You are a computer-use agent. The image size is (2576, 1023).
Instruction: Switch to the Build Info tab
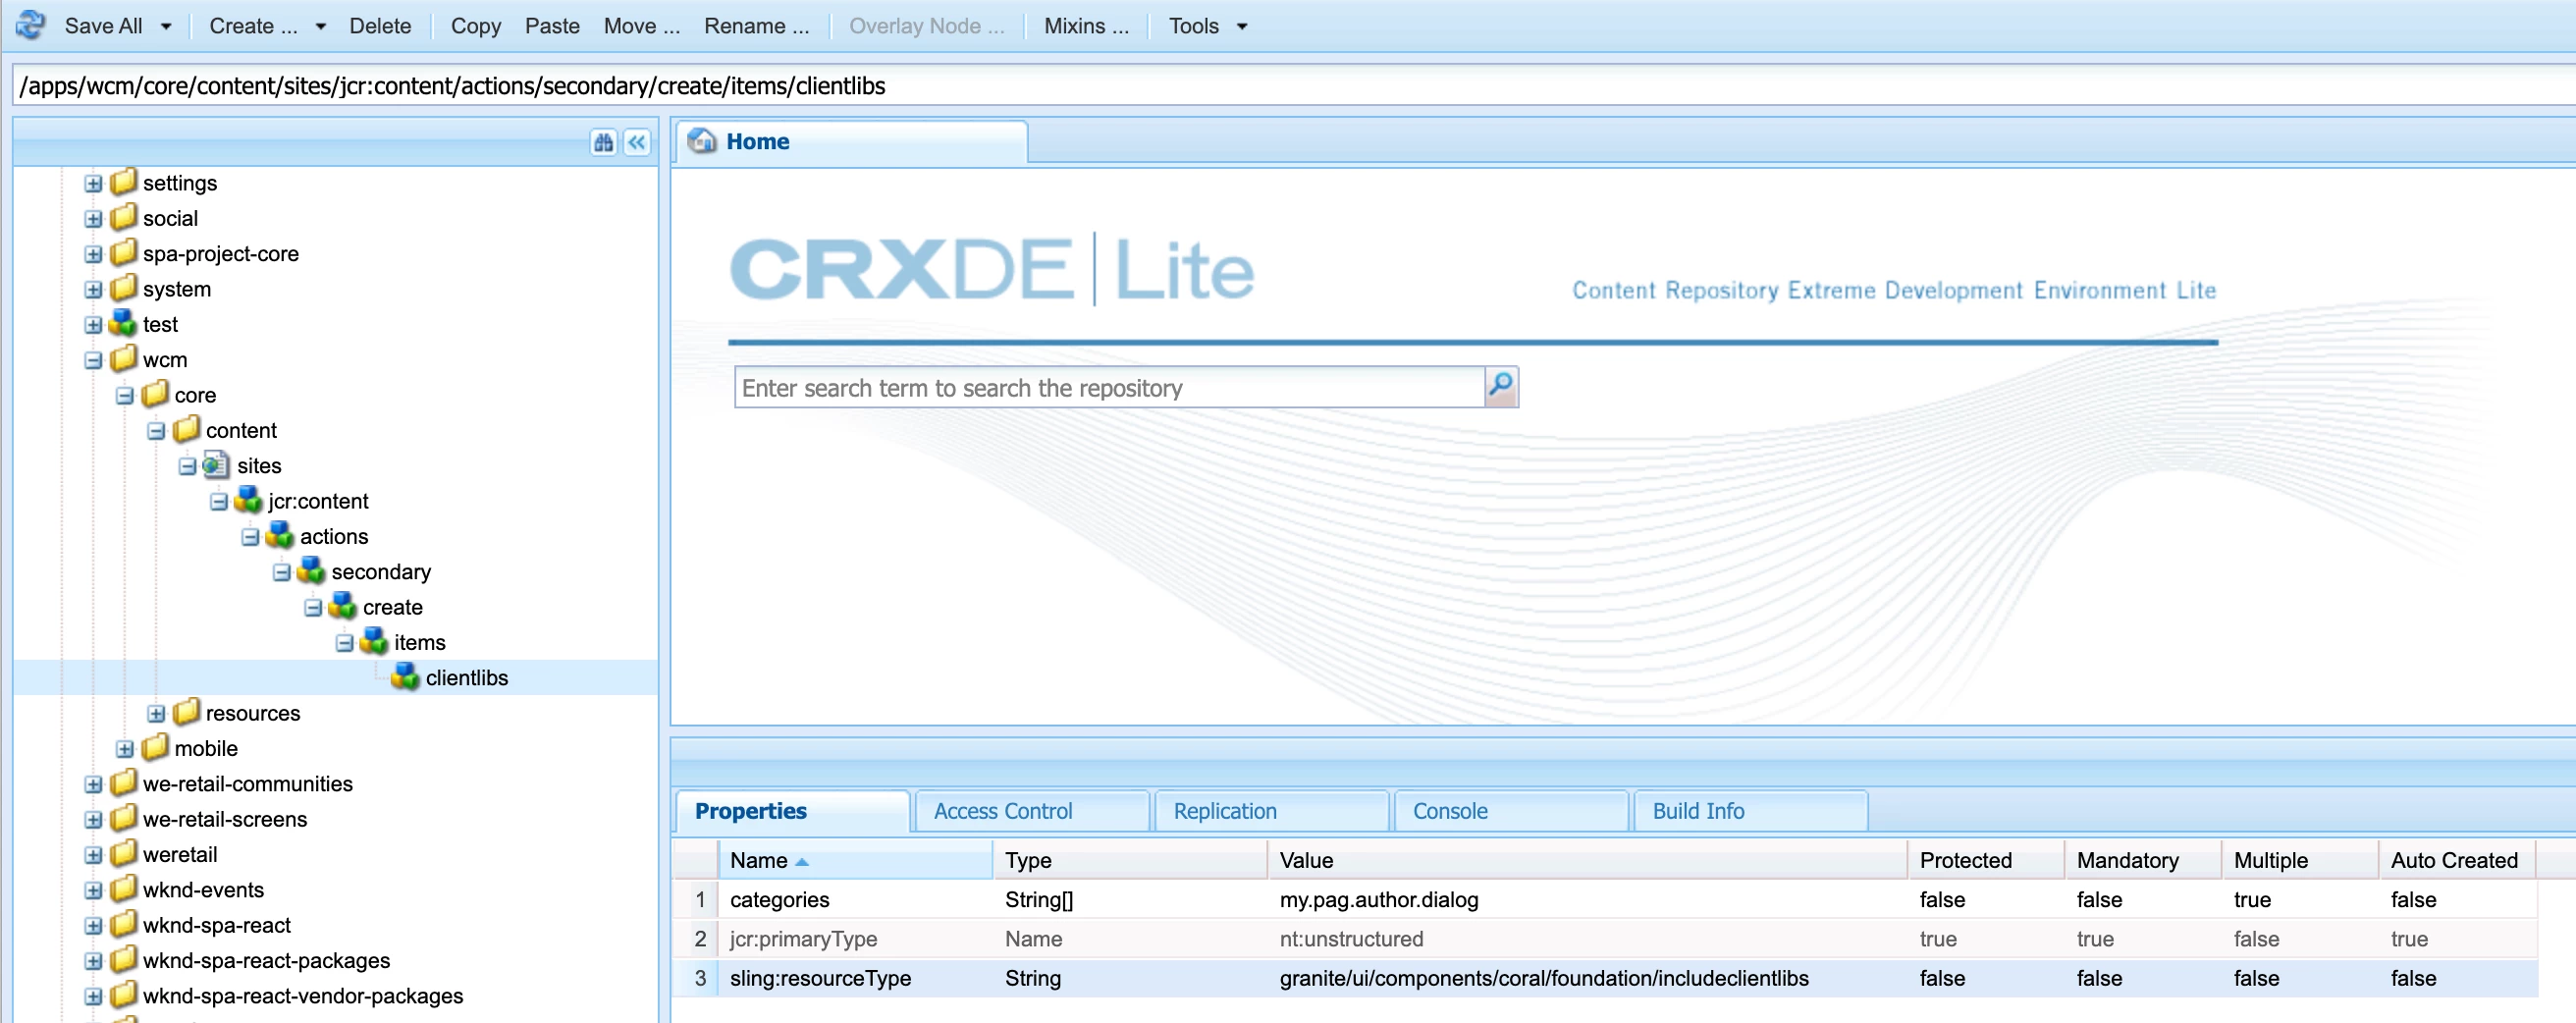[1750, 810]
